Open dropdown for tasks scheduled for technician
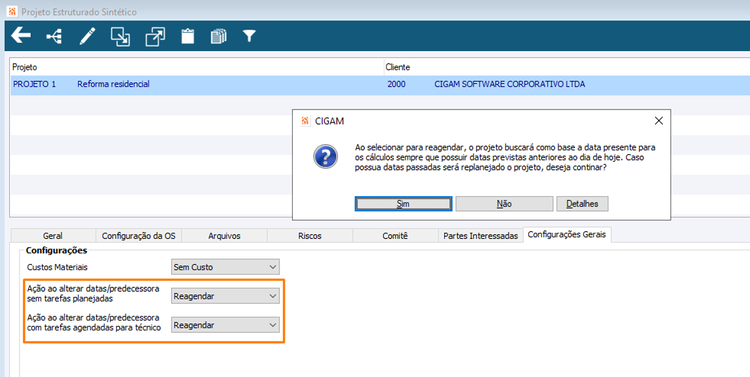 225,325
